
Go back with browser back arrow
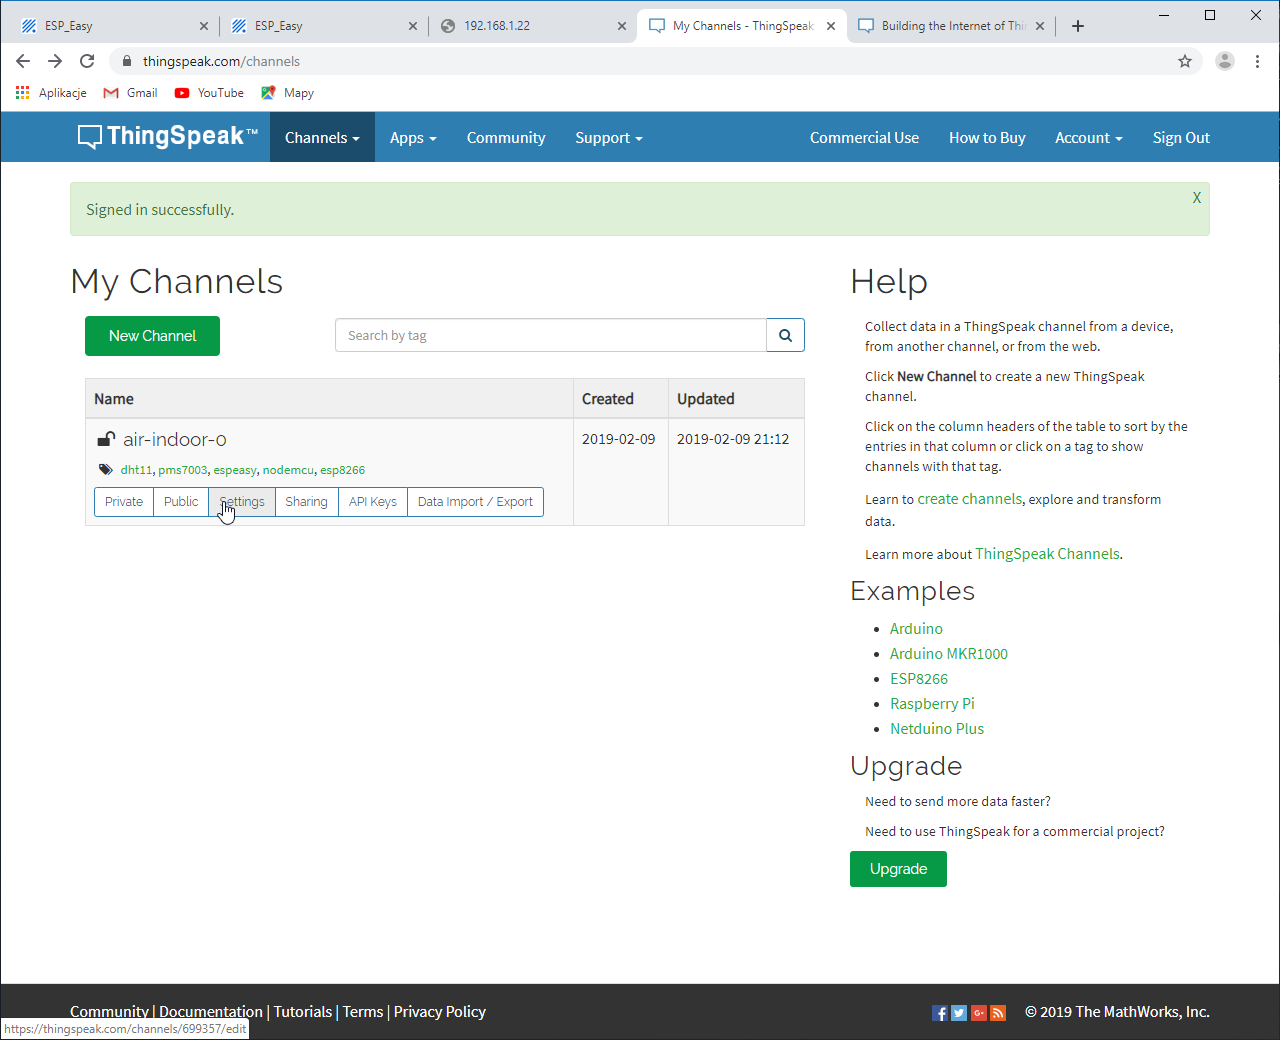[x=23, y=61]
